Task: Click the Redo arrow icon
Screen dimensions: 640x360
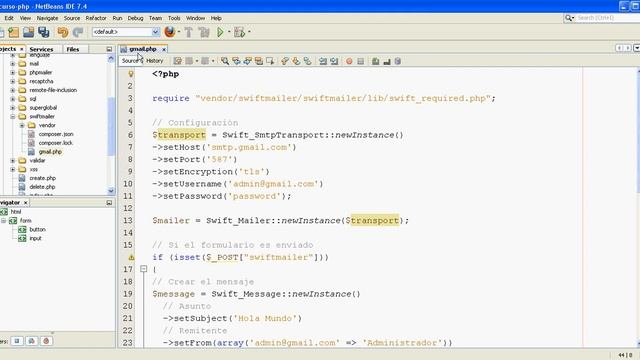Action: (78, 32)
